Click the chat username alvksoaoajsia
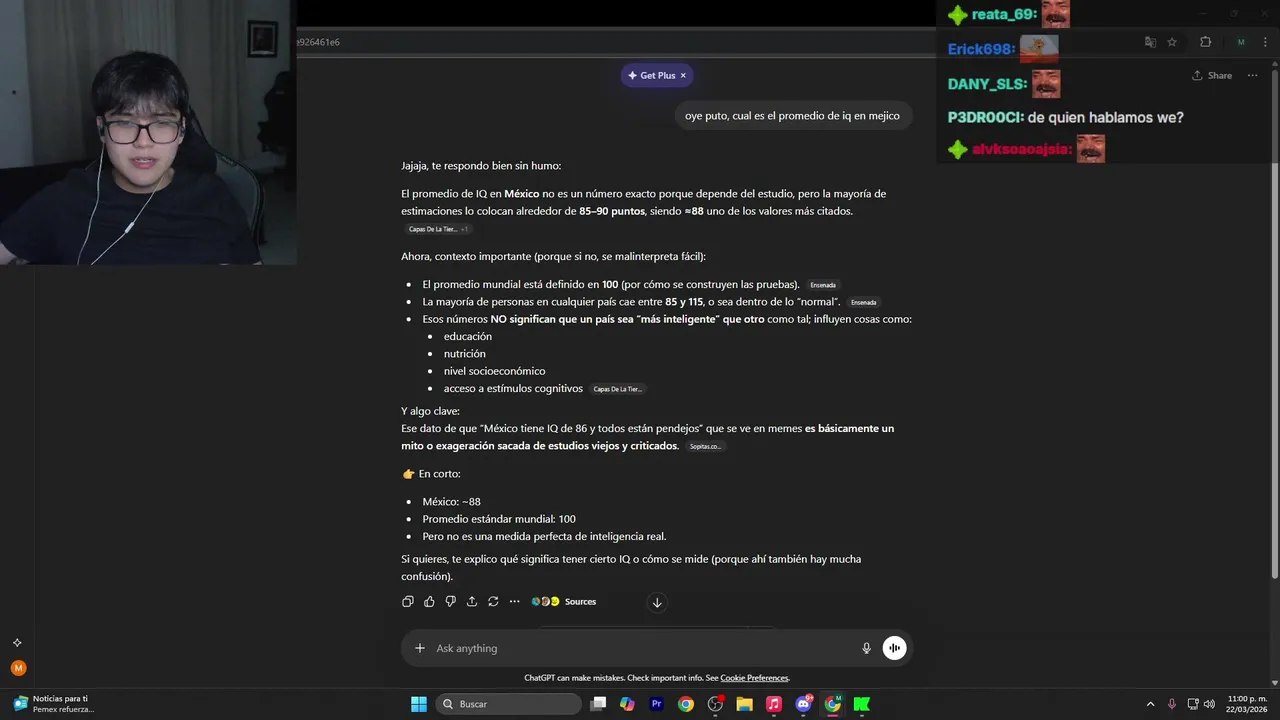1280x720 pixels. pyautogui.click(x=1022, y=150)
